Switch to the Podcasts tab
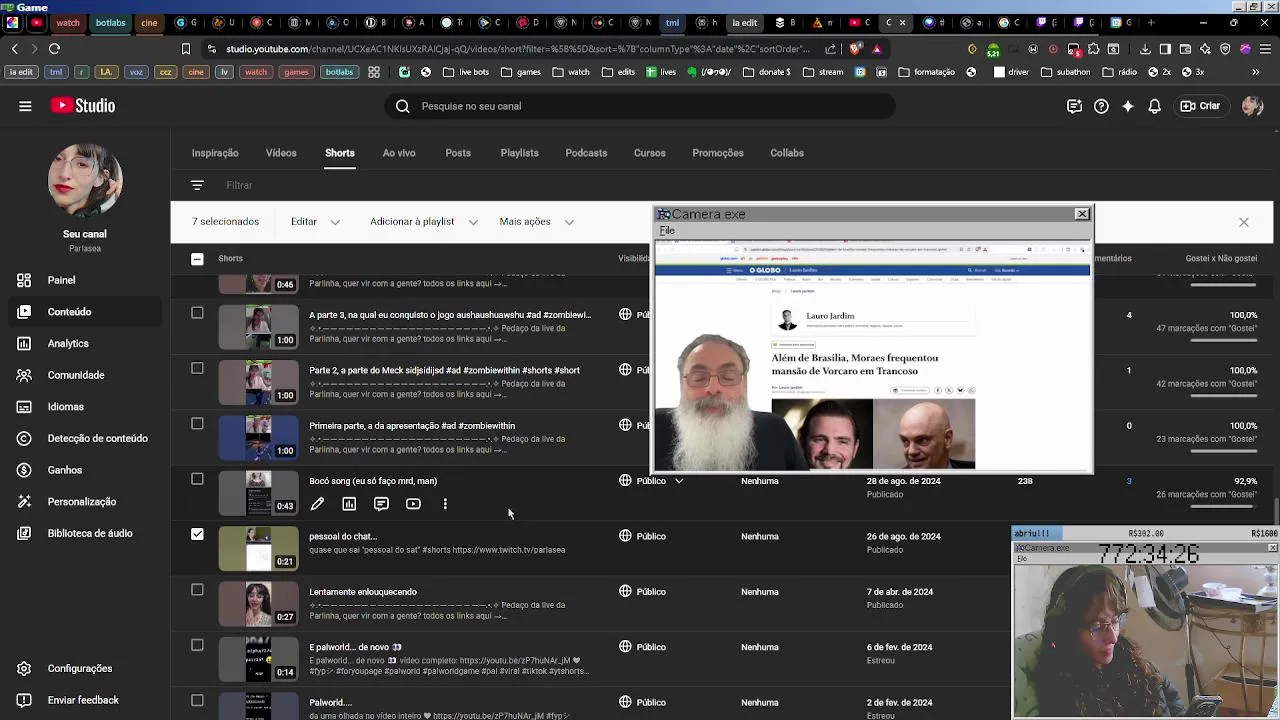 click(x=586, y=153)
